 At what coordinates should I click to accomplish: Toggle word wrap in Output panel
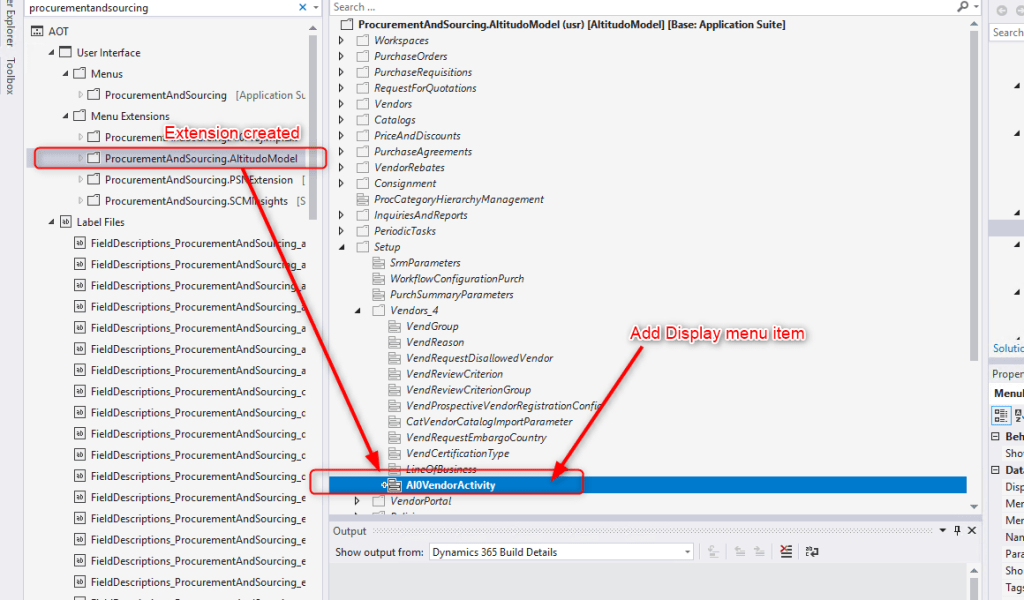(812, 552)
